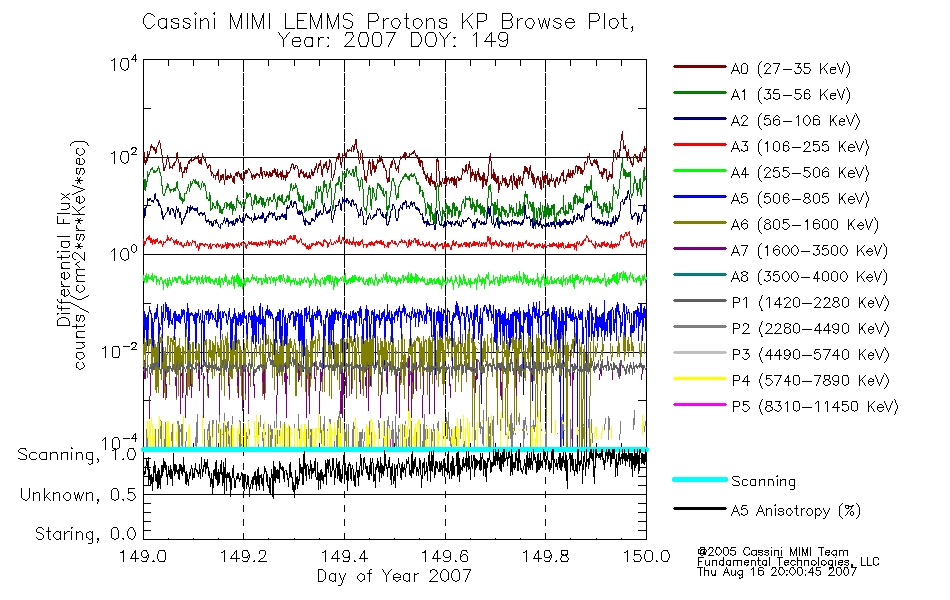Screen dimensions: 950x600
Task: Click the Year: 2007 DOY: 149 subtitle
Action: pyautogui.click(x=393, y=41)
